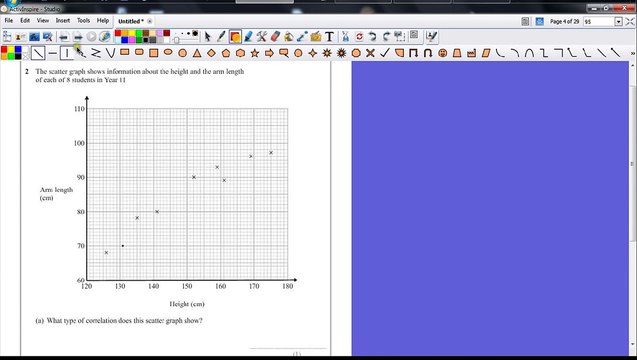Select the triangle shape
This screenshot has height=360, width=637.
[x=197, y=53]
